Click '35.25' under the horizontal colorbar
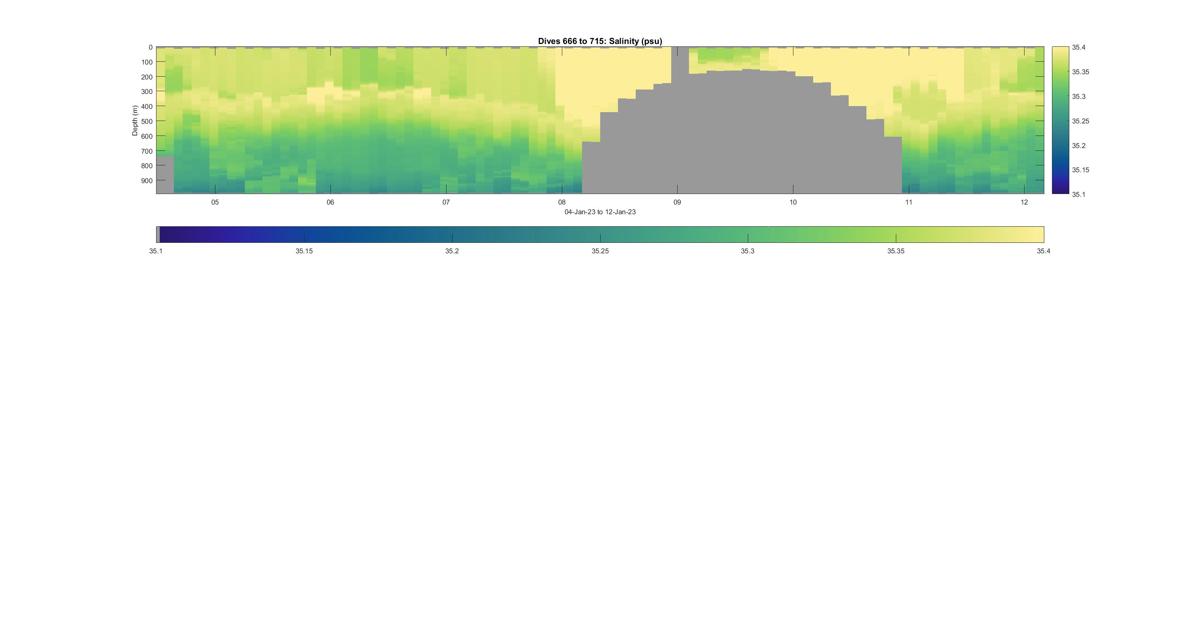Viewport: 1200px width, 622px height. (x=600, y=251)
